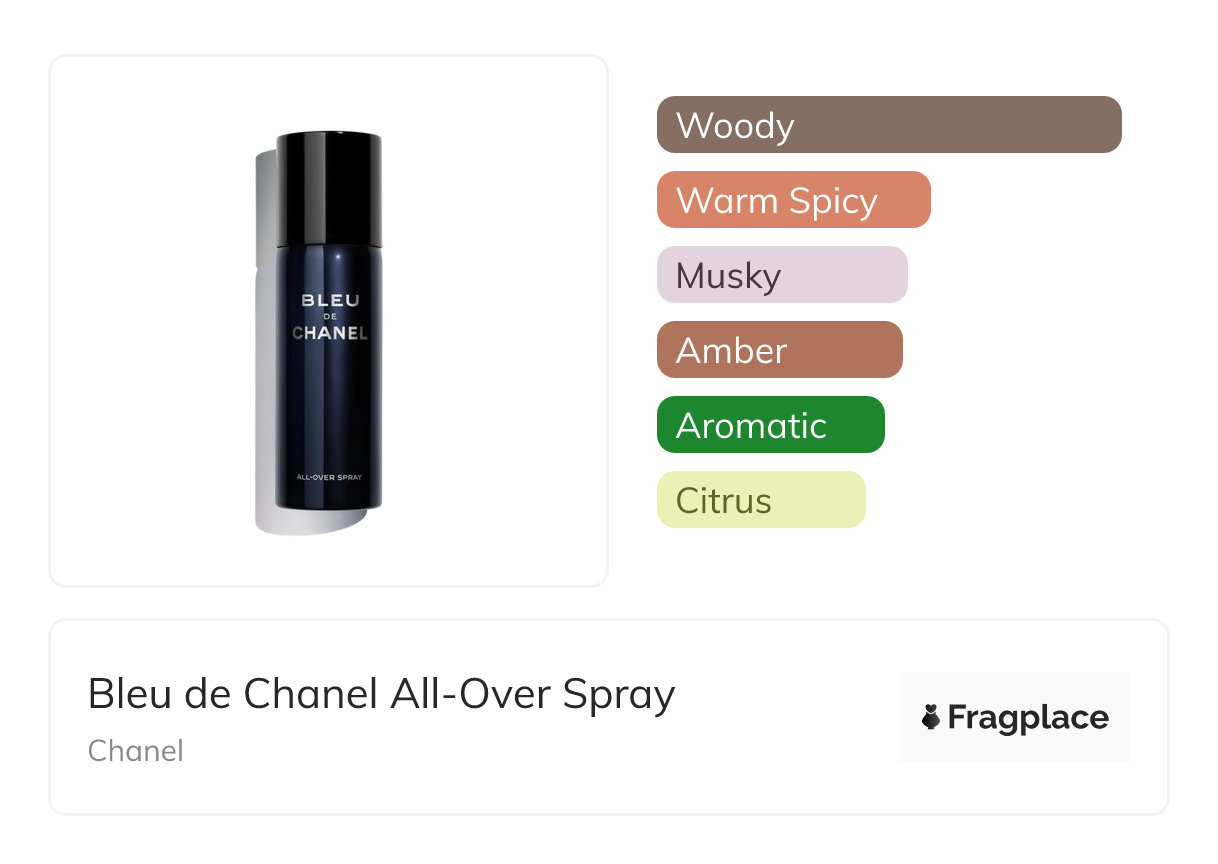Viewport: 1218px width, 864px height.
Task: Select the Warm Spicy accord bar
Action: click(793, 200)
